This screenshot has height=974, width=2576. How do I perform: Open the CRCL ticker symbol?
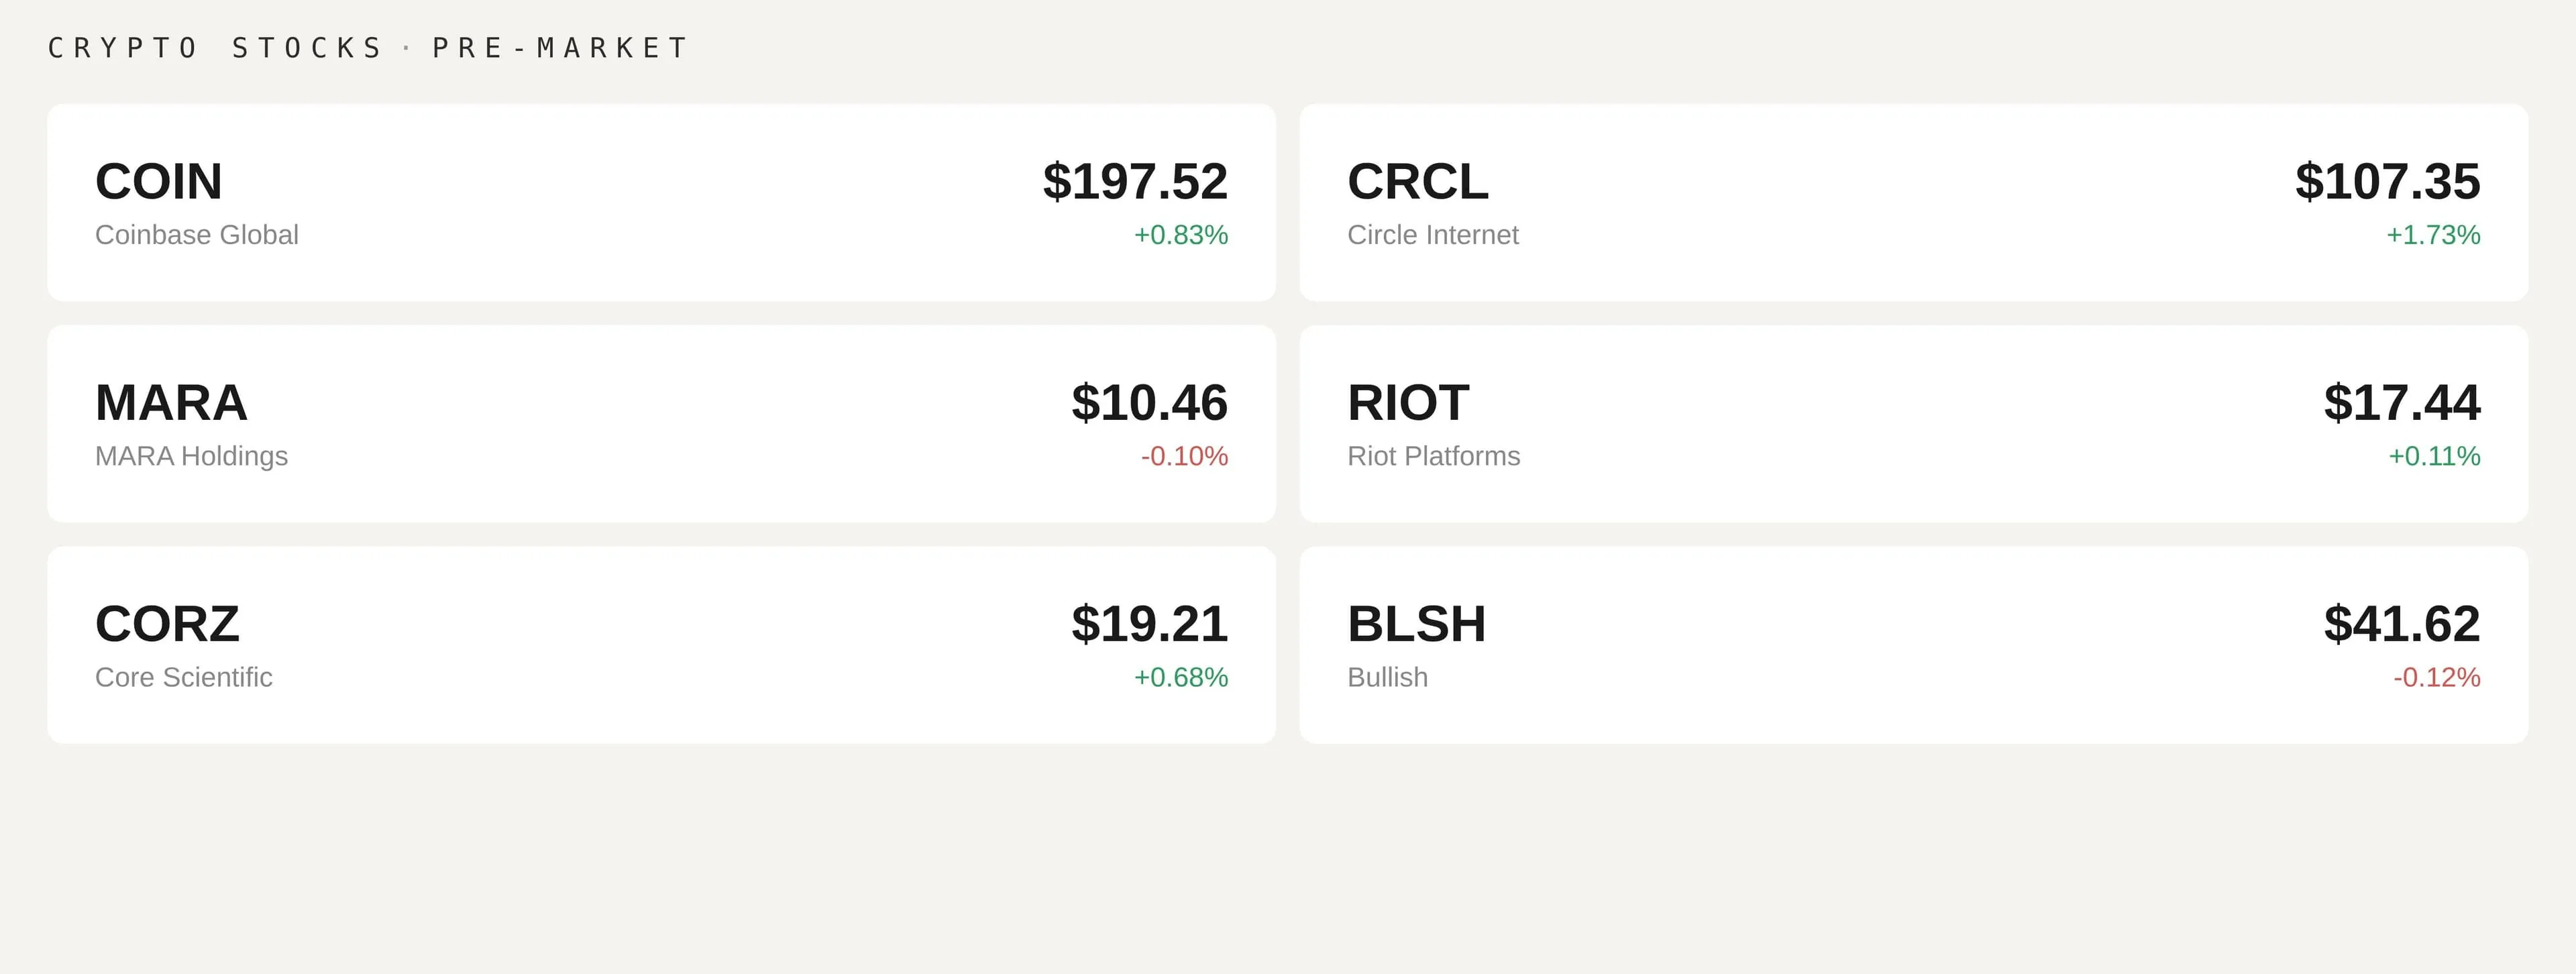[x=1417, y=182]
